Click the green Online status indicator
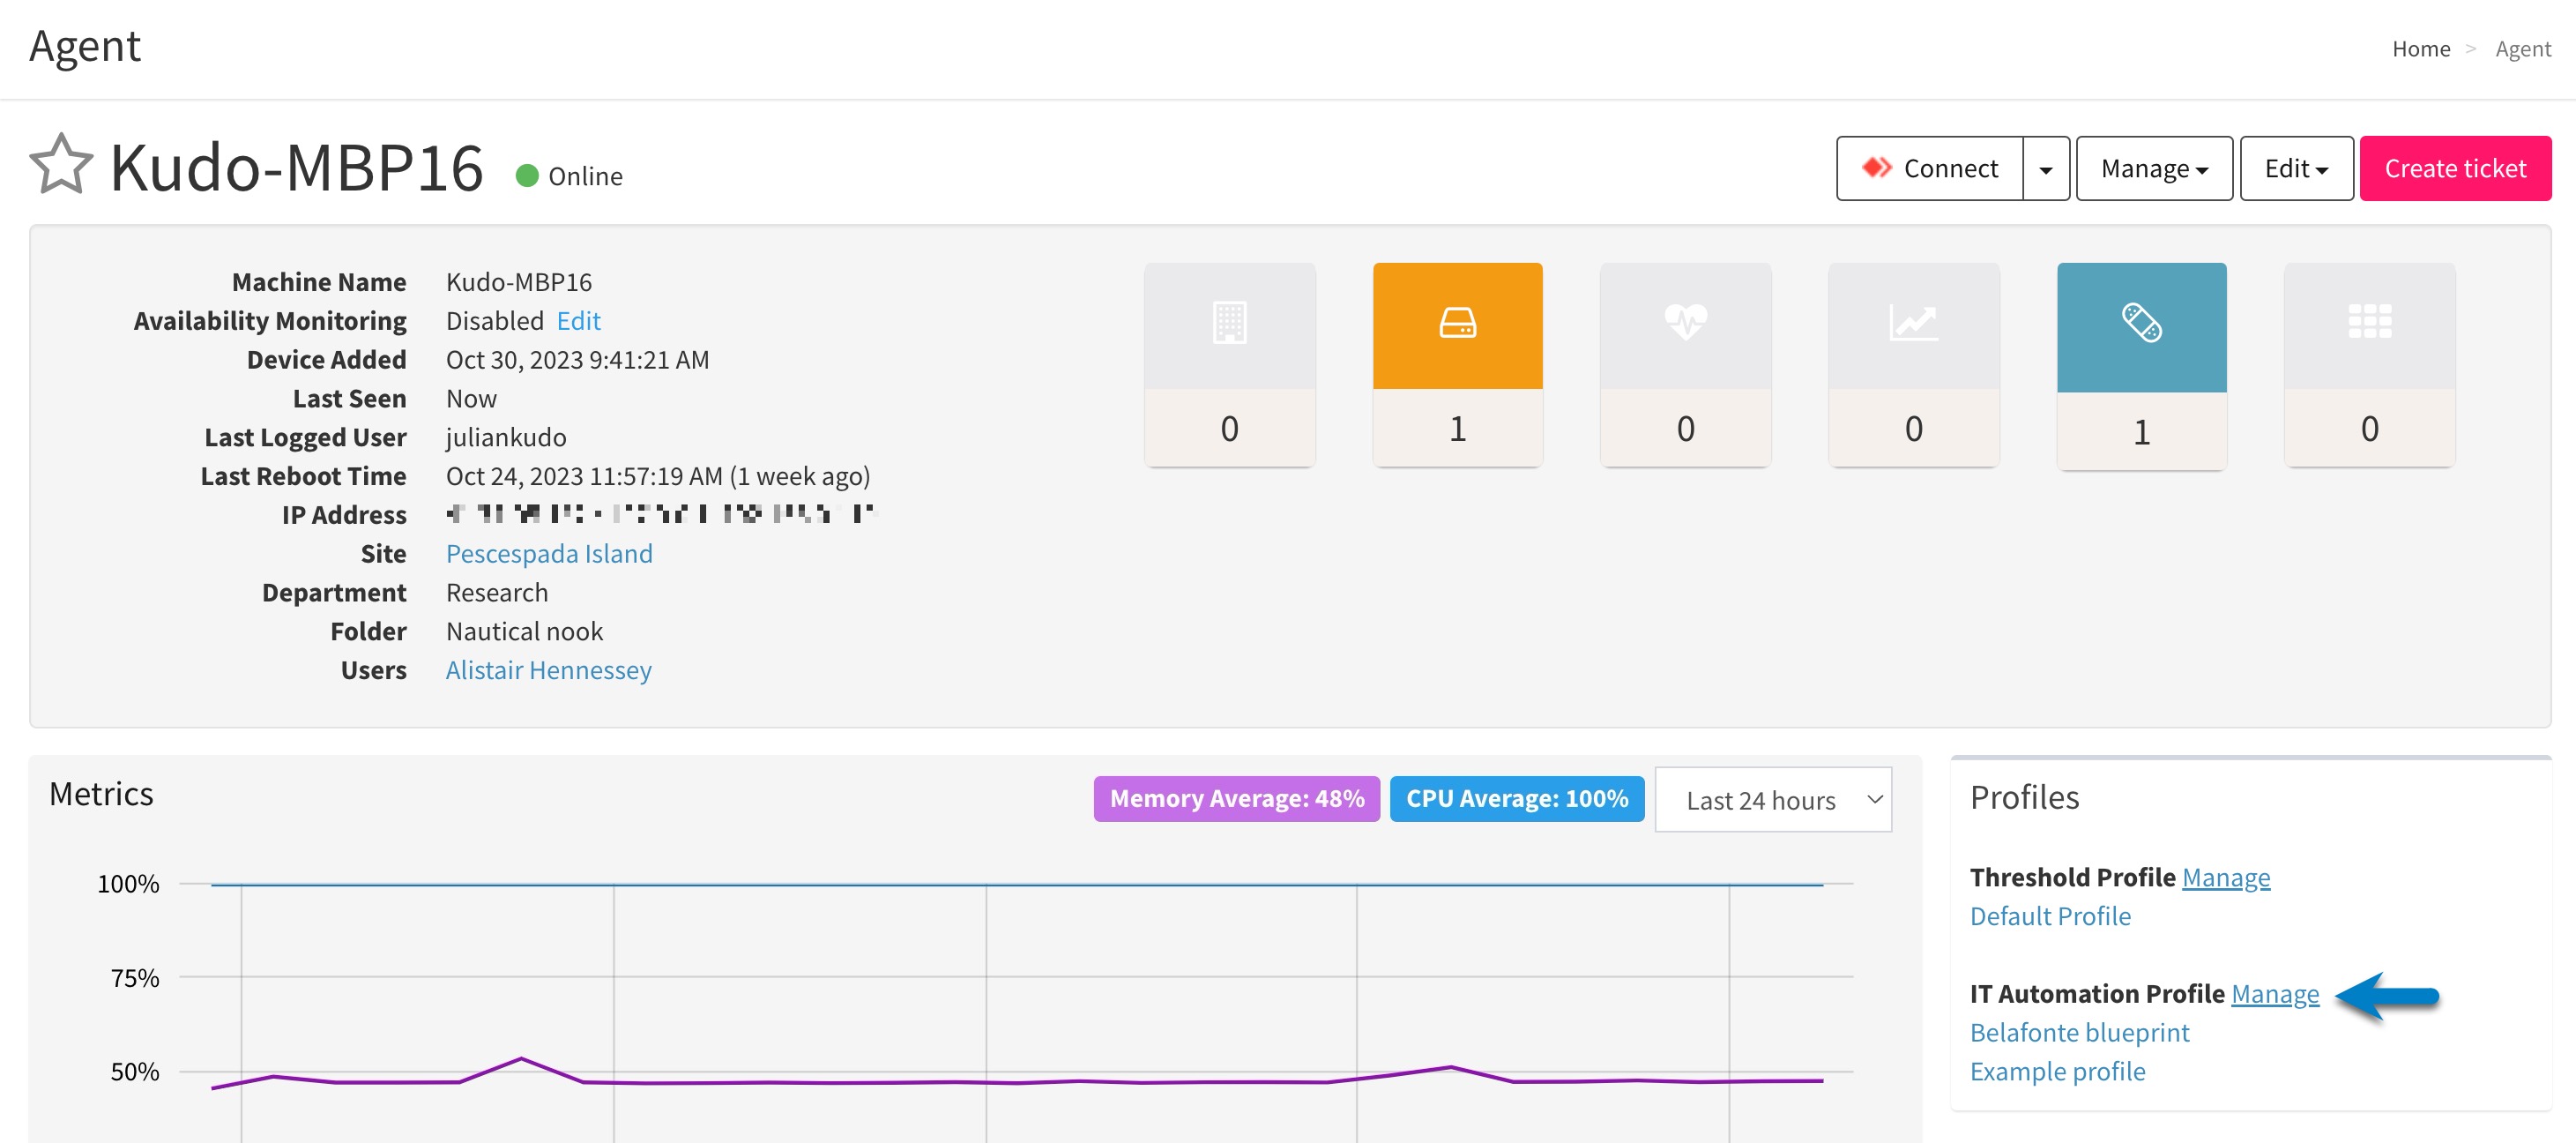Viewport: 2576px width, 1143px height. coord(527,174)
